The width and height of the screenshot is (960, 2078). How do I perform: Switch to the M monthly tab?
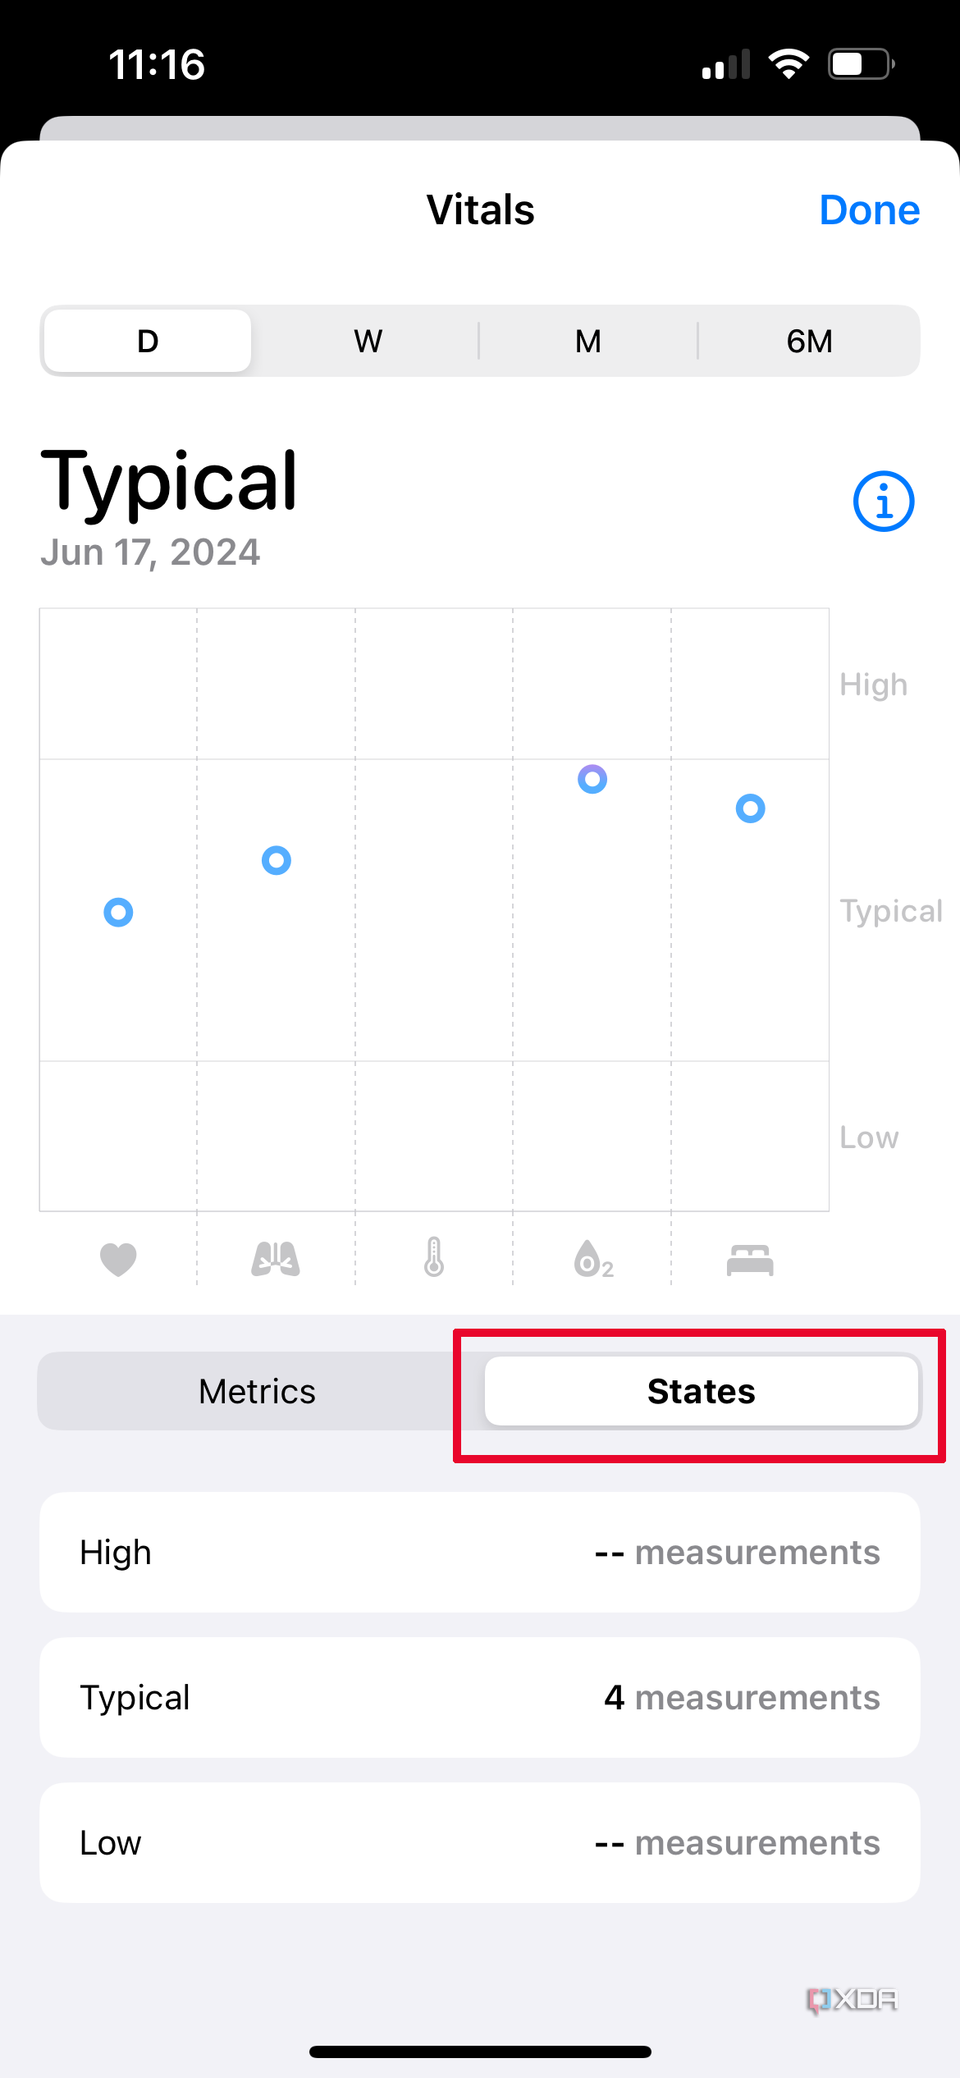point(588,340)
